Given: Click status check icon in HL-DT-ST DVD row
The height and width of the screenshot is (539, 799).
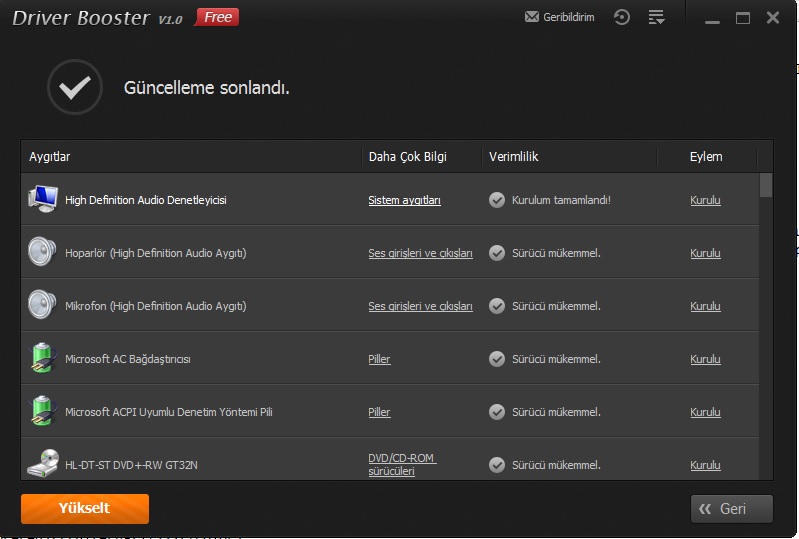Looking at the screenshot, I should tap(497, 465).
